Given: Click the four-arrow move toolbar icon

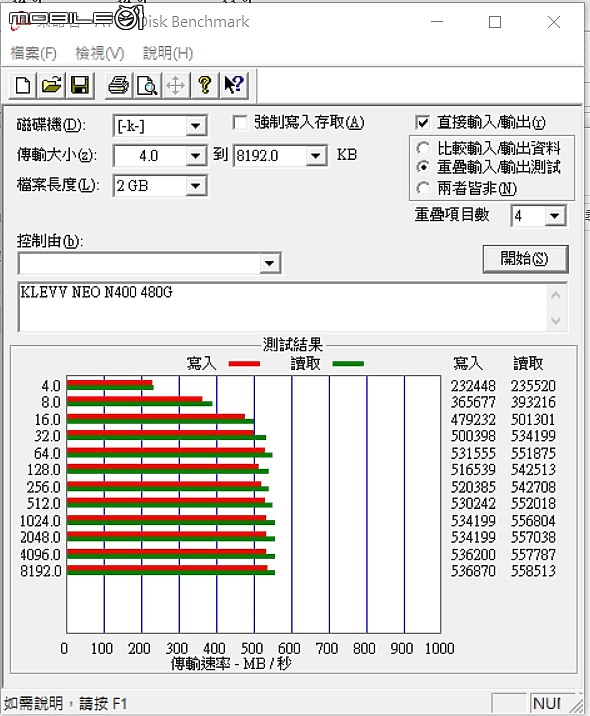Looking at the screenshot, I should pos(176,85).
